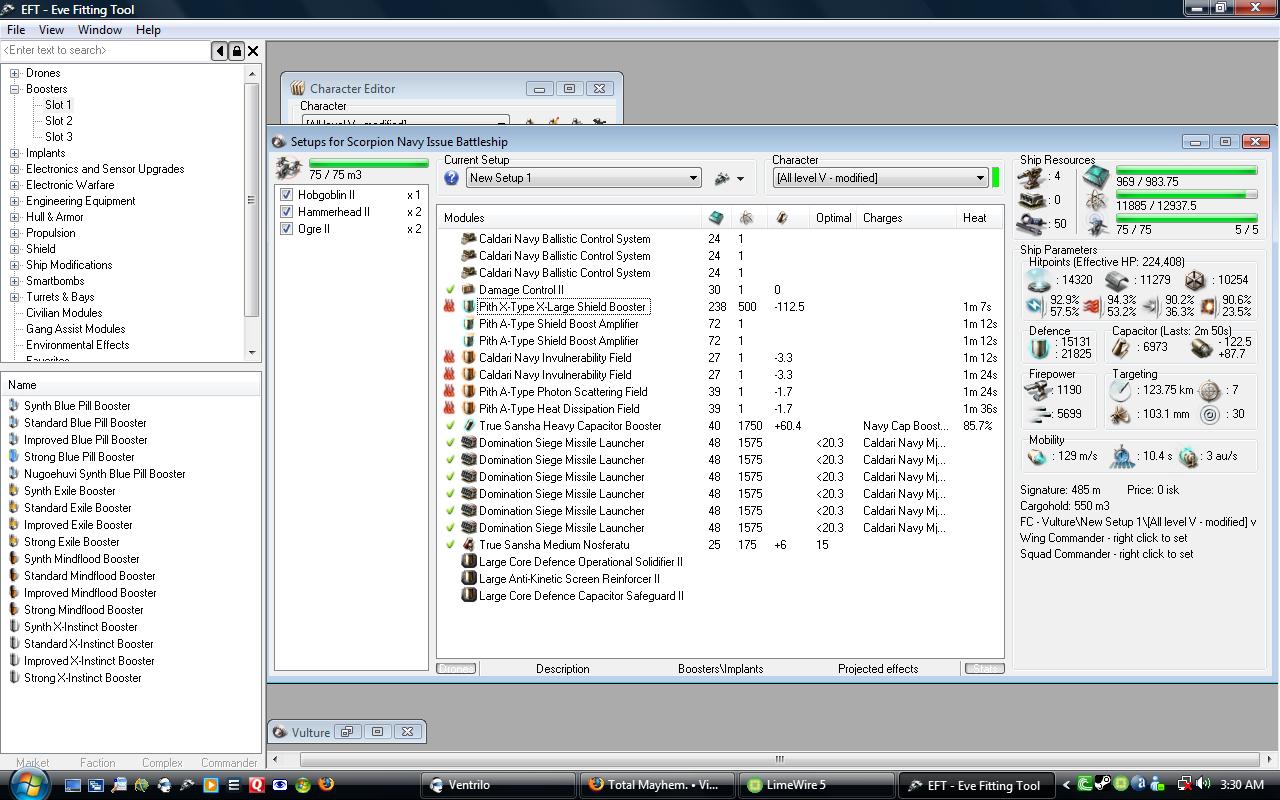The width and height of the screenshot is (1280, 800).
Task: Click the back arrow next to search box
Action: pyautogui.click(x=220, y=50)
